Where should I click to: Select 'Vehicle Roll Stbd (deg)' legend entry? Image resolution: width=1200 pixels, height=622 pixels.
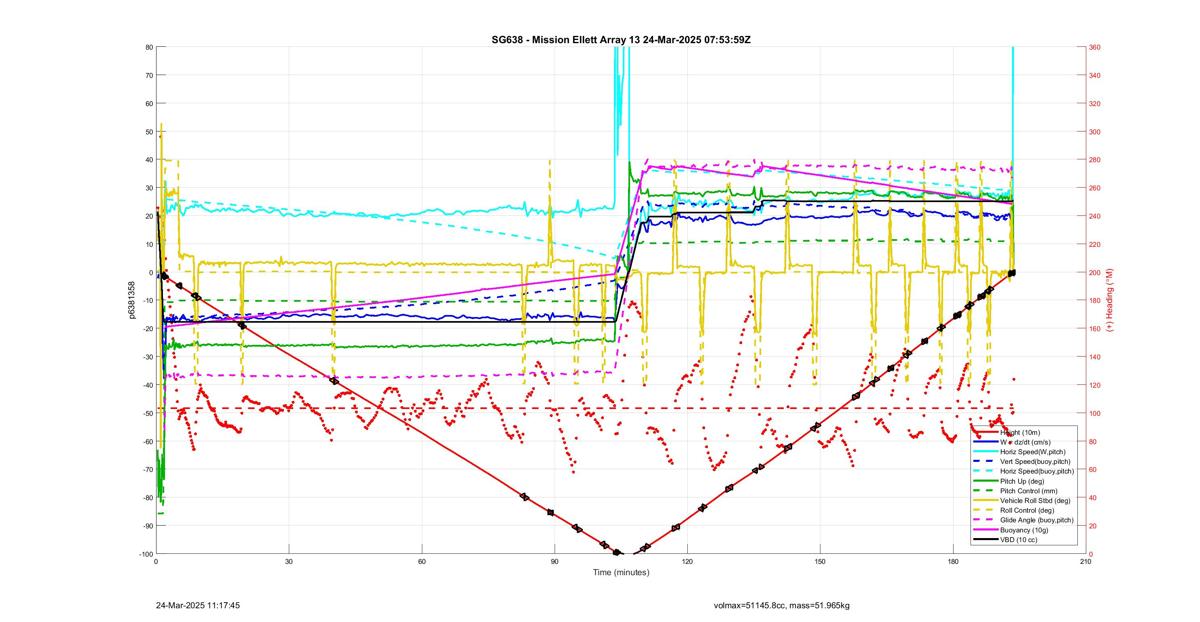click(1037, 500)
